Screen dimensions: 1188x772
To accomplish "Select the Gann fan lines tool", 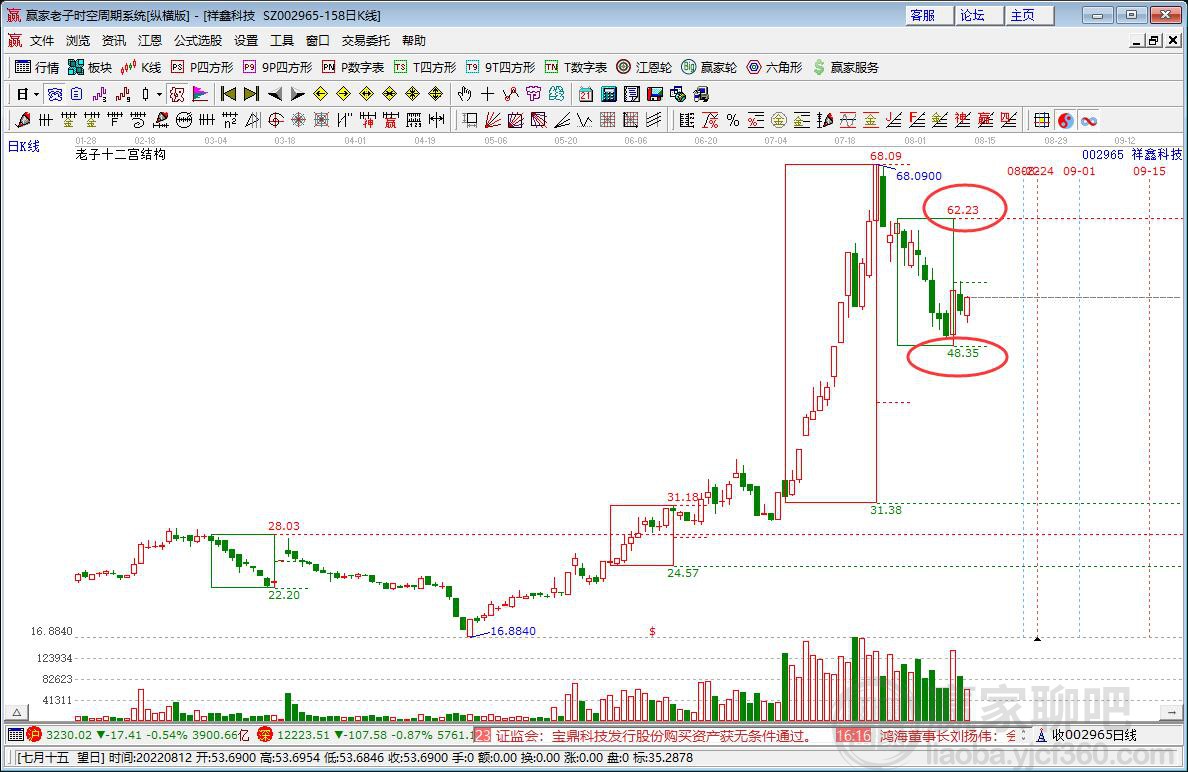I will pos(492,120).
